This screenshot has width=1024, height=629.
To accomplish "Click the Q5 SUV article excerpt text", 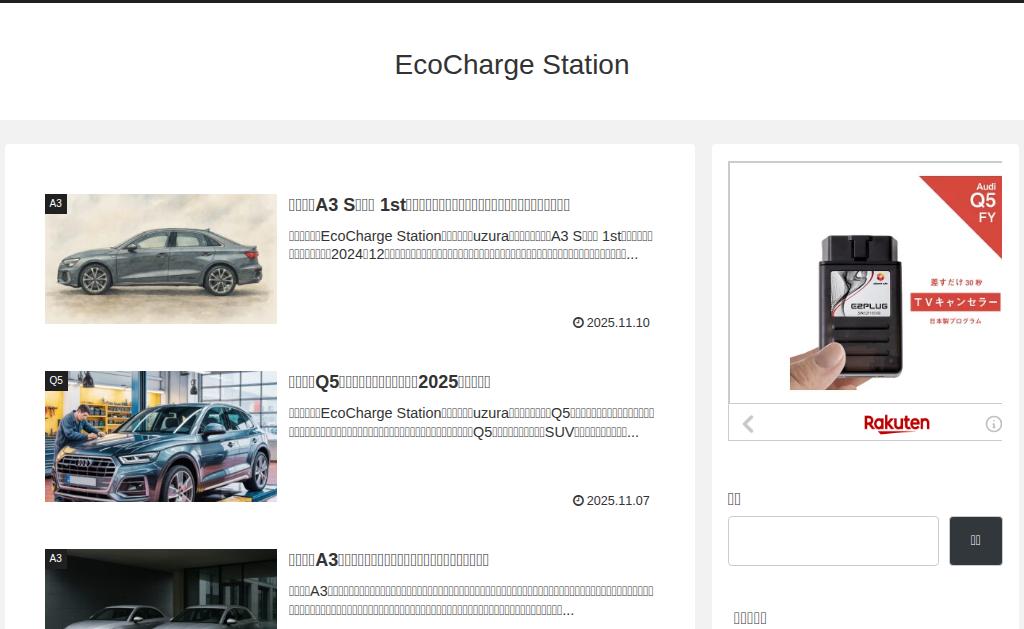I will click(x=472, y=423).
